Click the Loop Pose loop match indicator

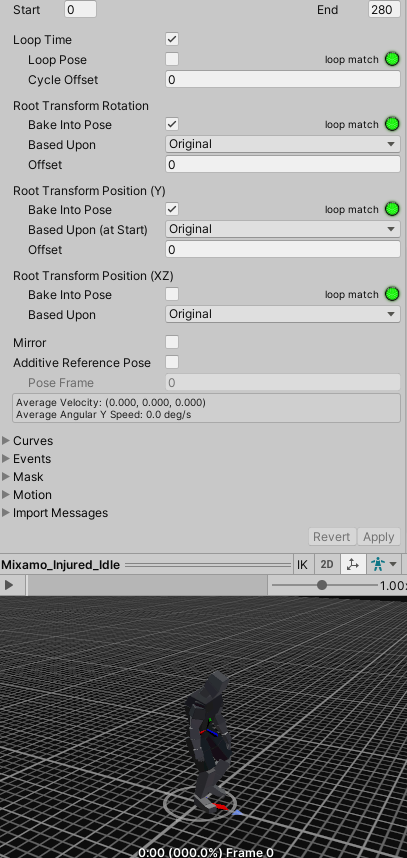click(x=392, y=59)
